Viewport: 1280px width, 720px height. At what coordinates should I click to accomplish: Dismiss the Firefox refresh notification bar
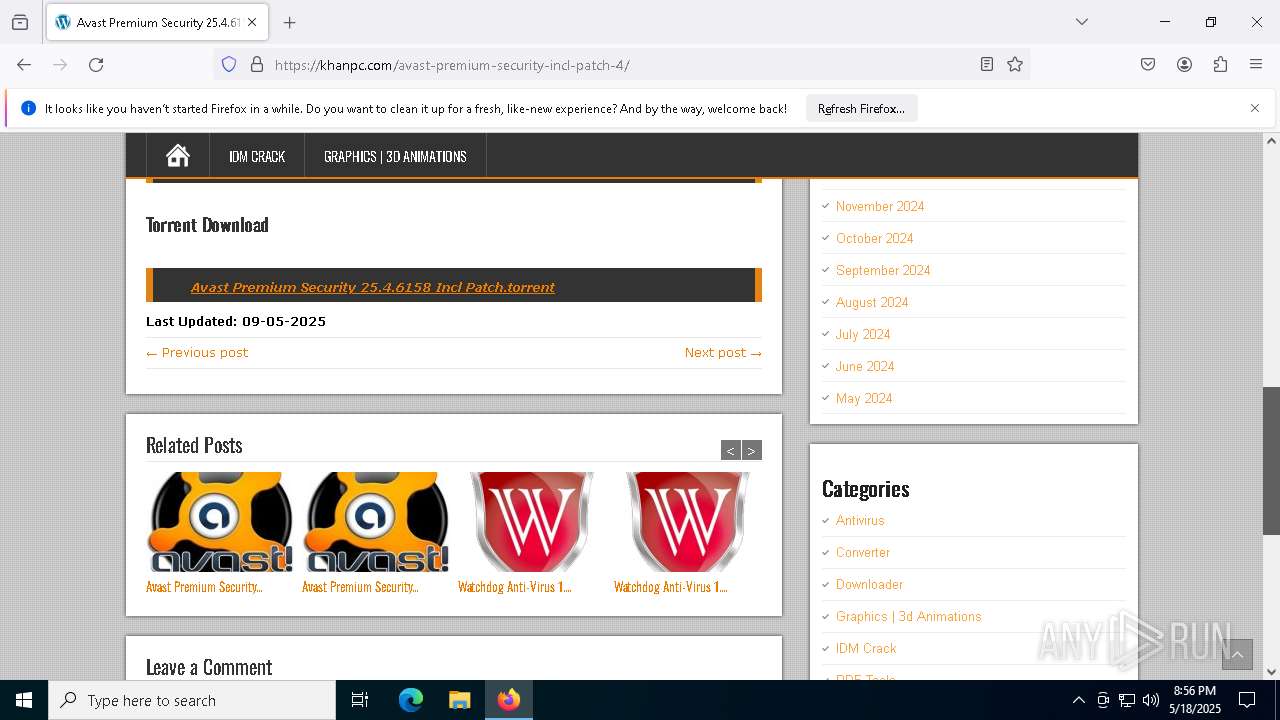pyautogui.click(x=1255, y=108)
